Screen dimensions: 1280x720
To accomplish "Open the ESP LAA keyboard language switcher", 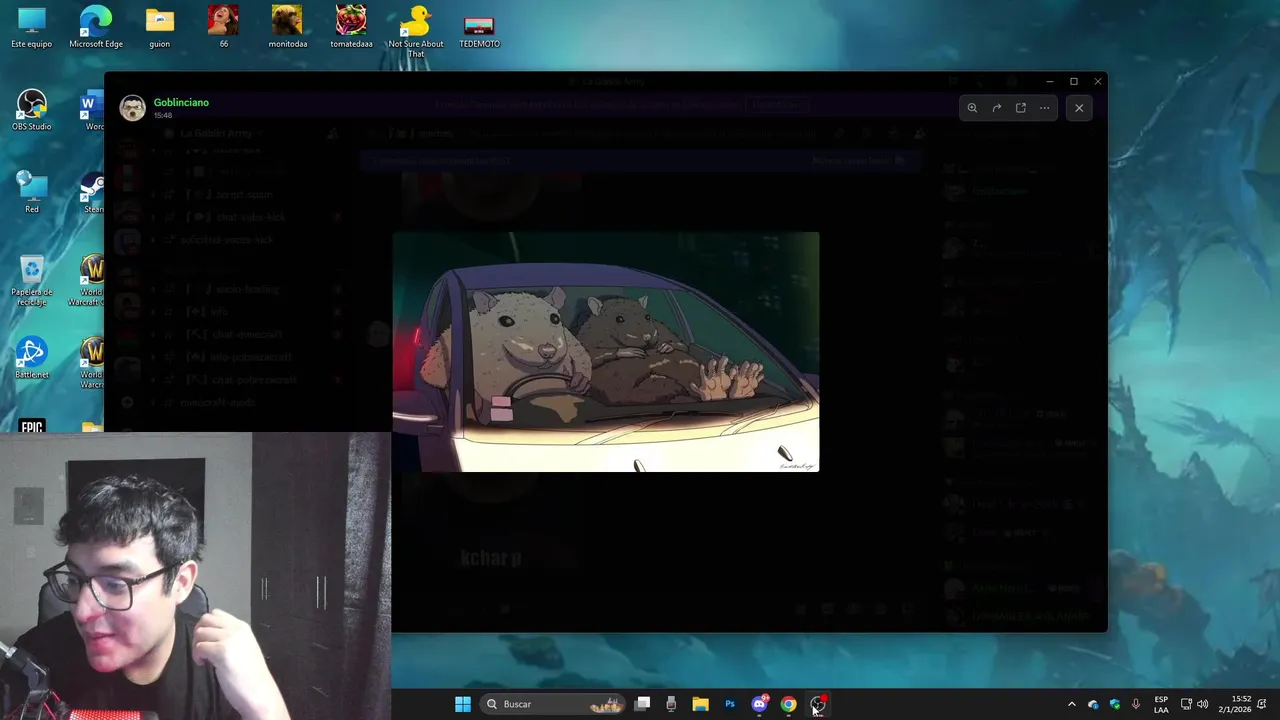I will tap(1161, 704).
